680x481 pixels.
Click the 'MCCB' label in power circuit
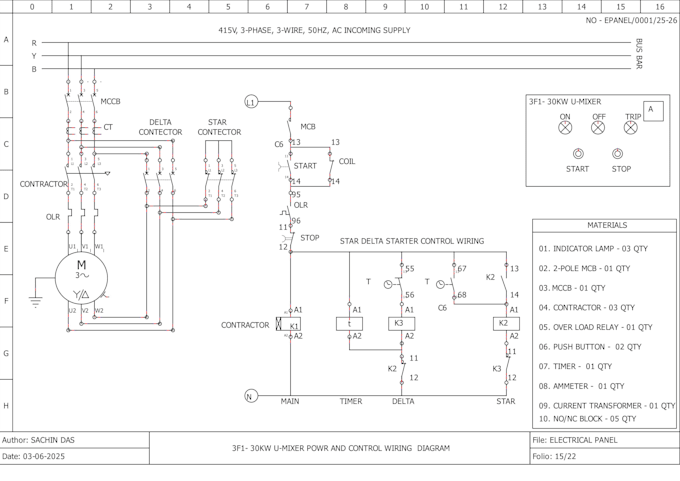point(110,101)
